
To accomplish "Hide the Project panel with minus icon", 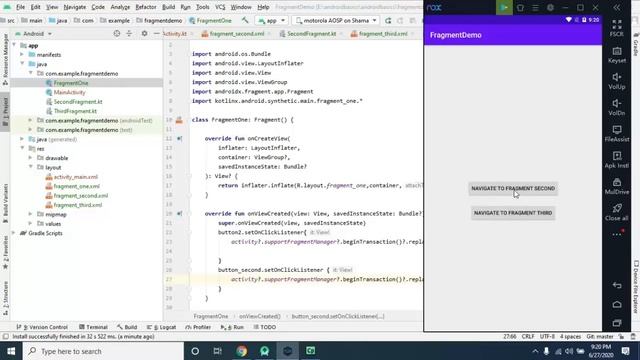I will click(x=156, y=33).
